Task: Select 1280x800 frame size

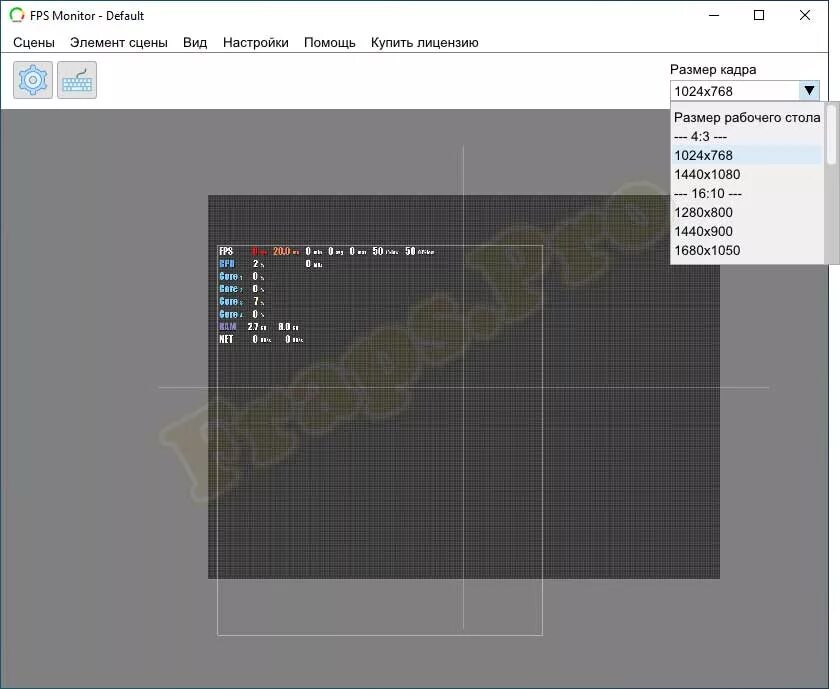Action: pyautogui.click(x=747, y=212)
